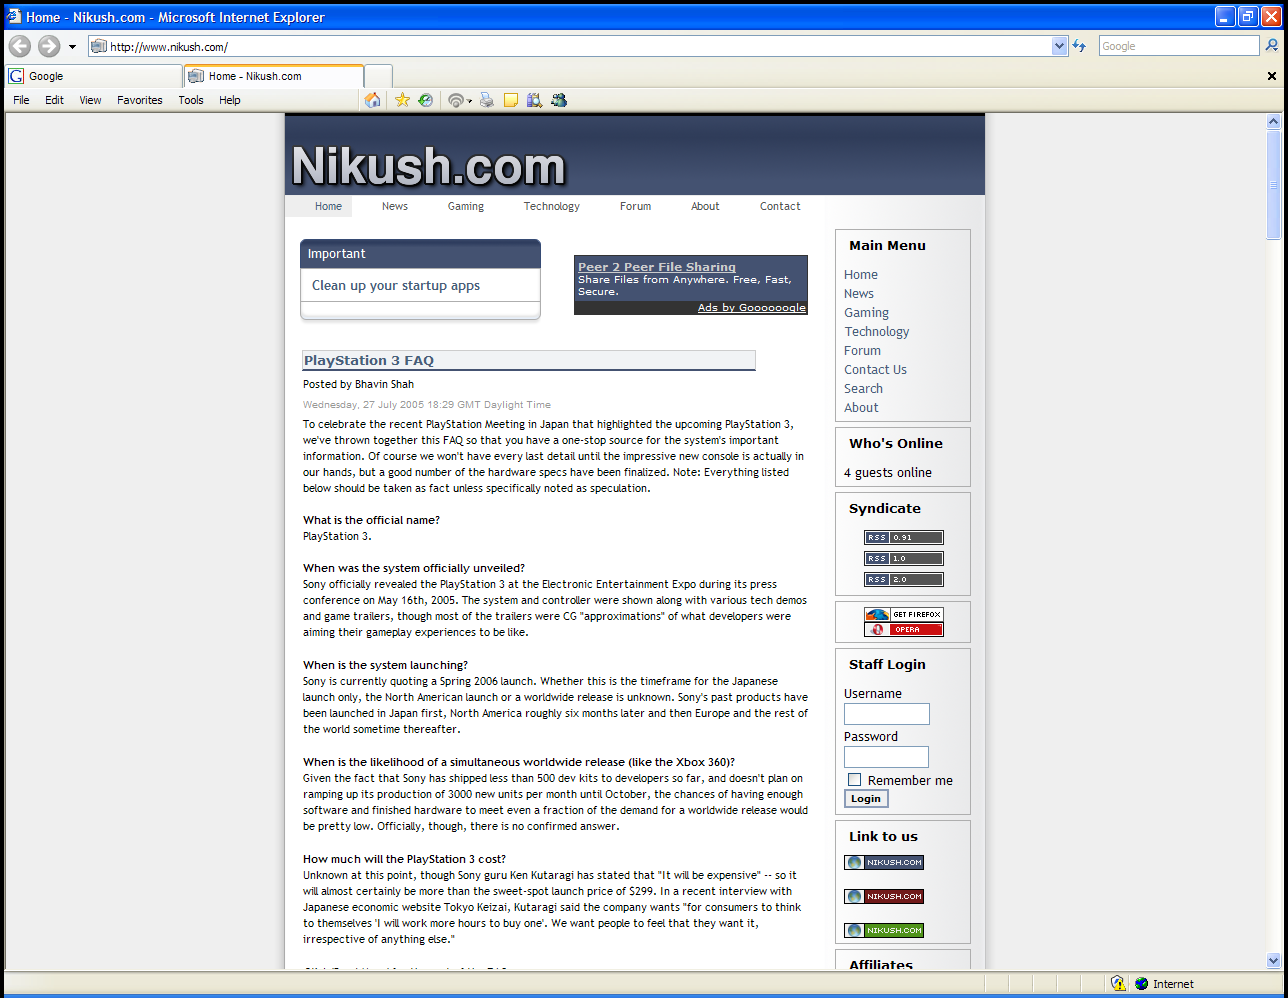1288x998 pixels.
Task: Click the green NIKUSH.COM link badge
Action: pyautogui.click(x=884, y=930)
